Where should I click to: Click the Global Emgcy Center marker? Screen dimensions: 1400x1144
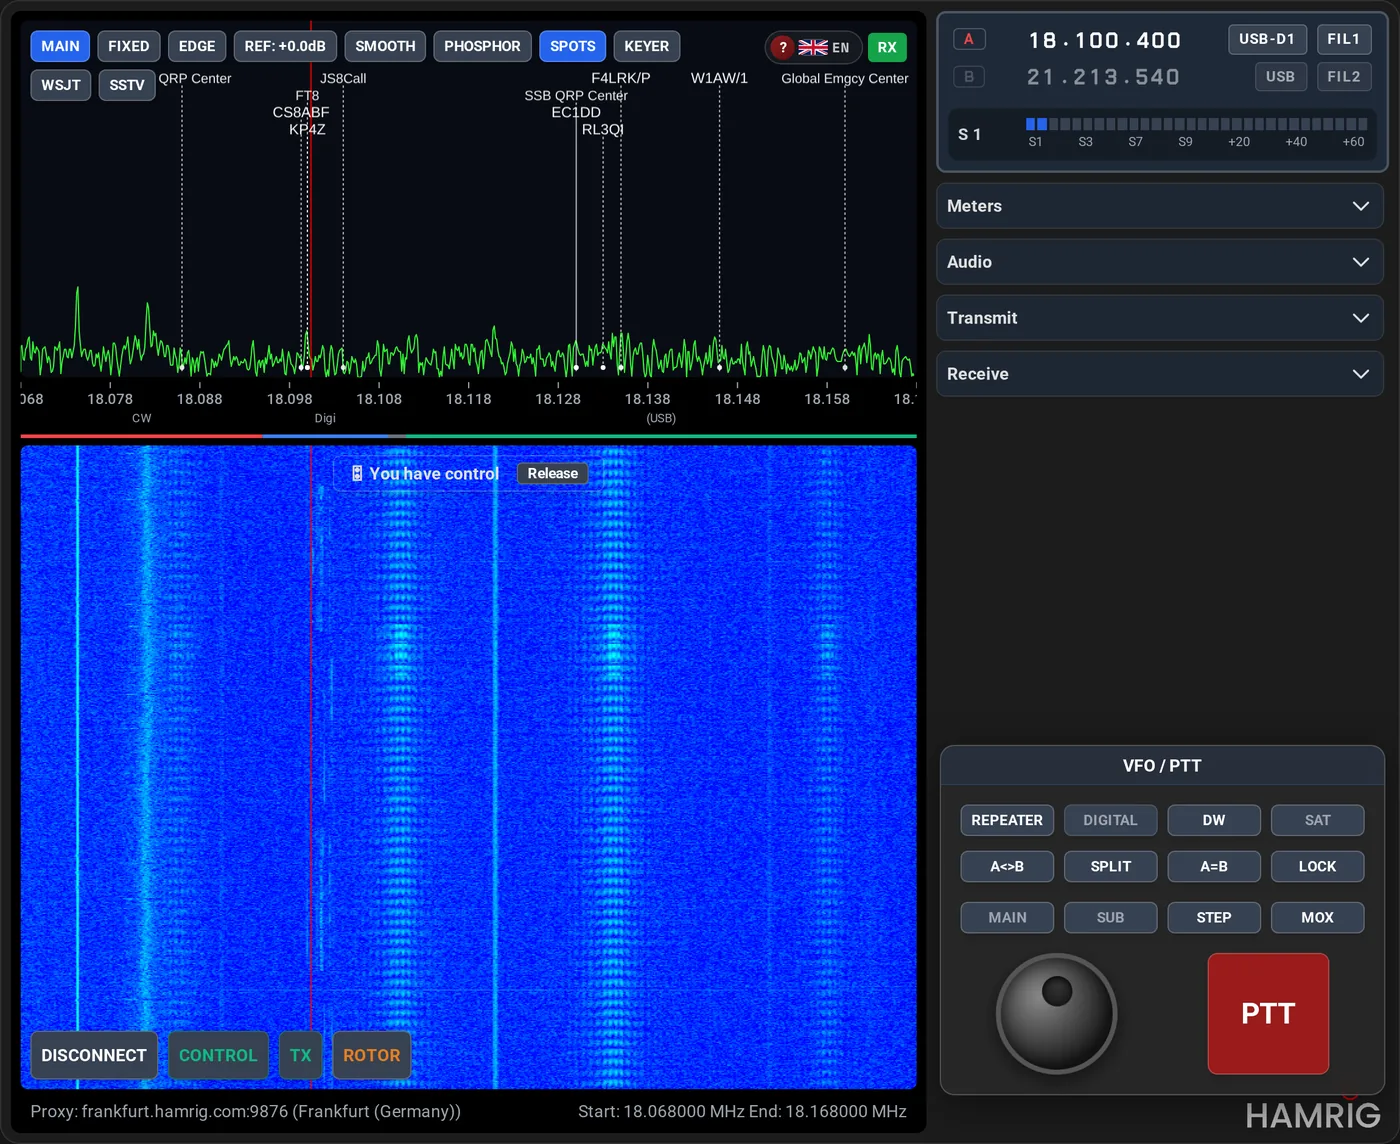pos(845,78)
